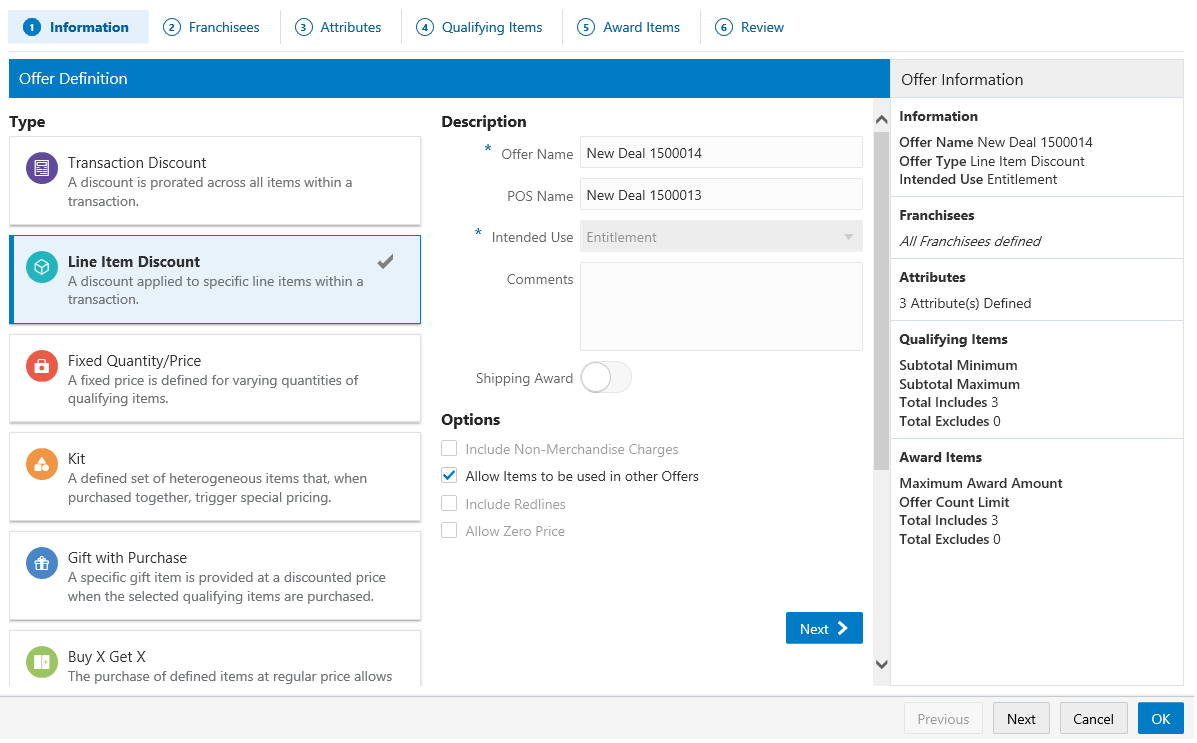This screenshot has width=1197, height=743.
Task: Uncheck Allow Items to be used in other Offers
Action: pos(450,476)
